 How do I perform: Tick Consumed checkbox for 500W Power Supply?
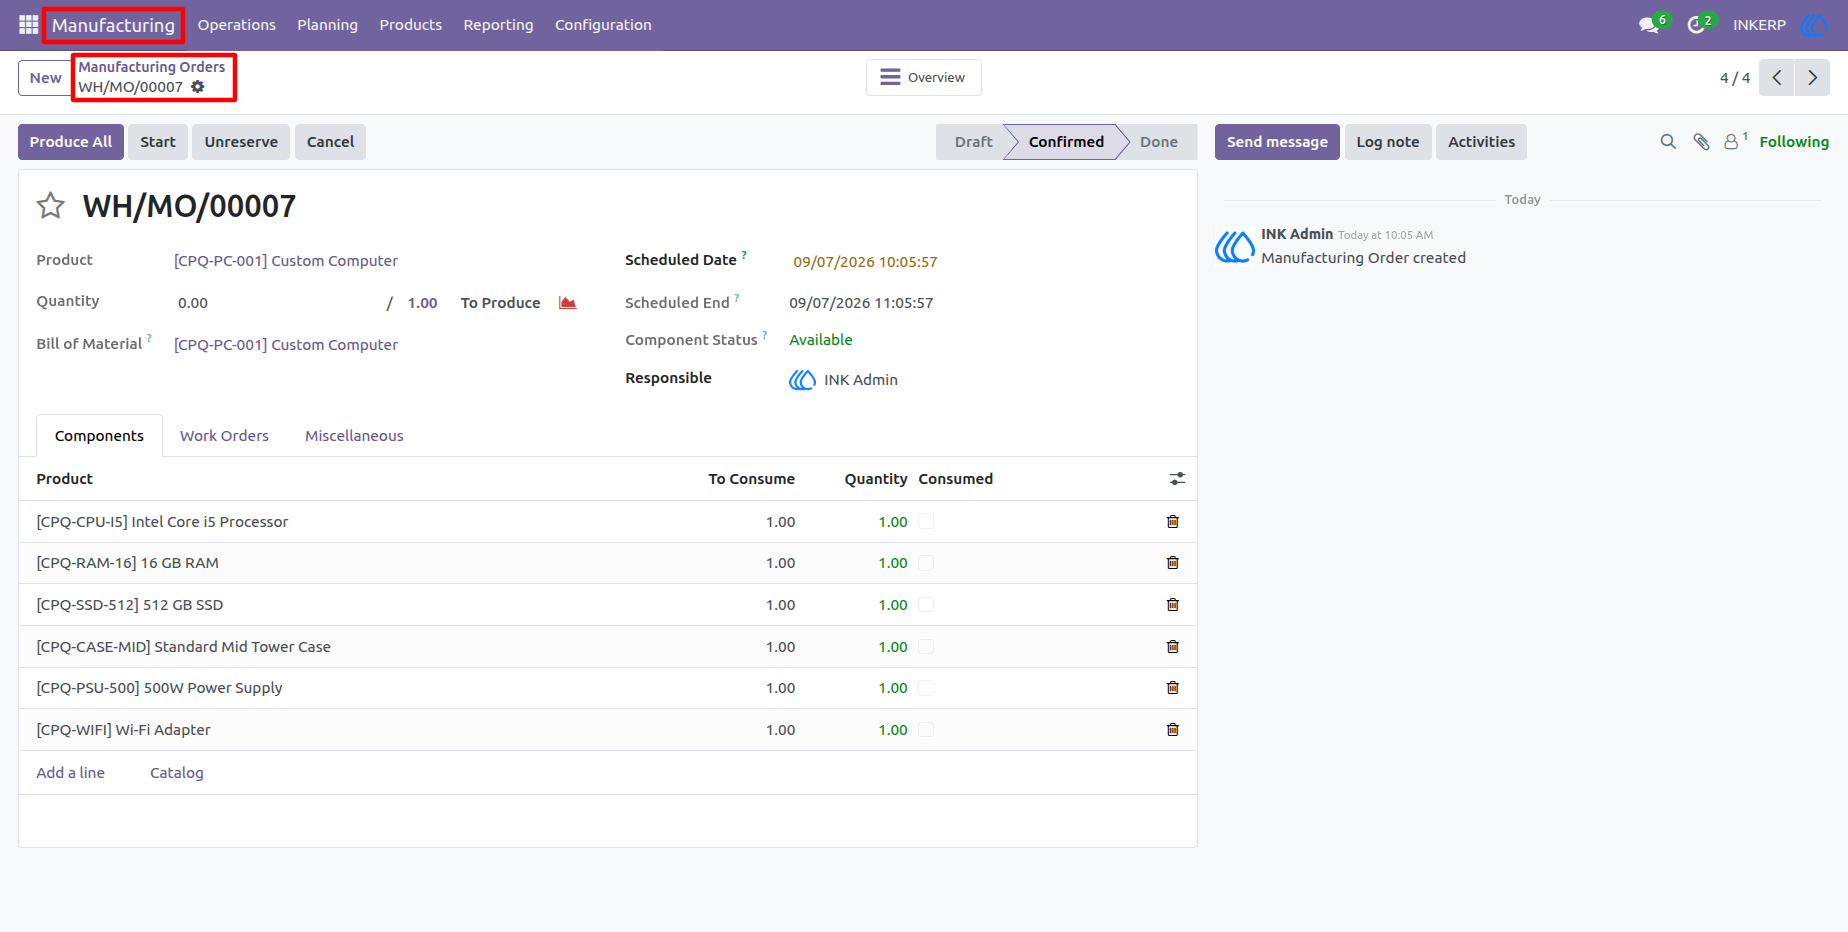[926, 688]
